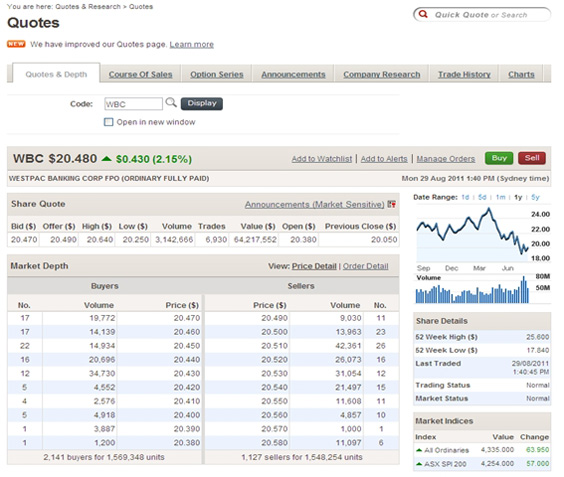Click the green up arrow beside WBC price
This screenshot has height=477, width=564.
(106, 158)
